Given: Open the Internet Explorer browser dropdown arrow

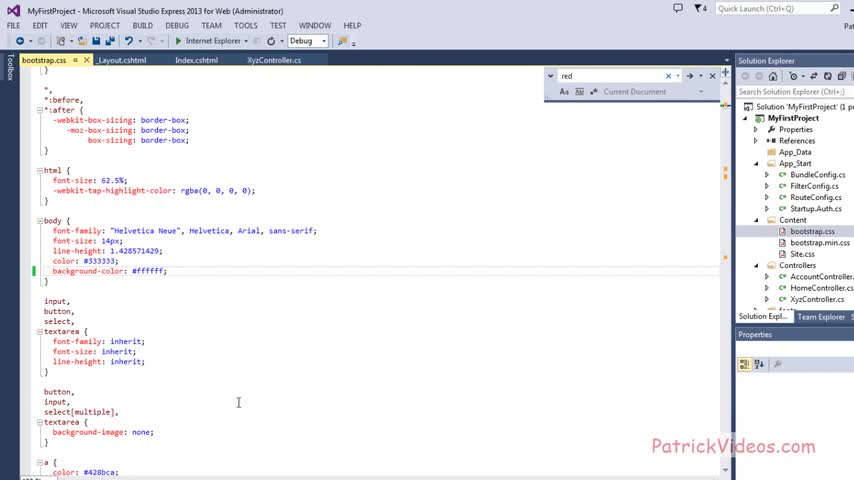Looking at the screenshot, I should pos(246,41).
